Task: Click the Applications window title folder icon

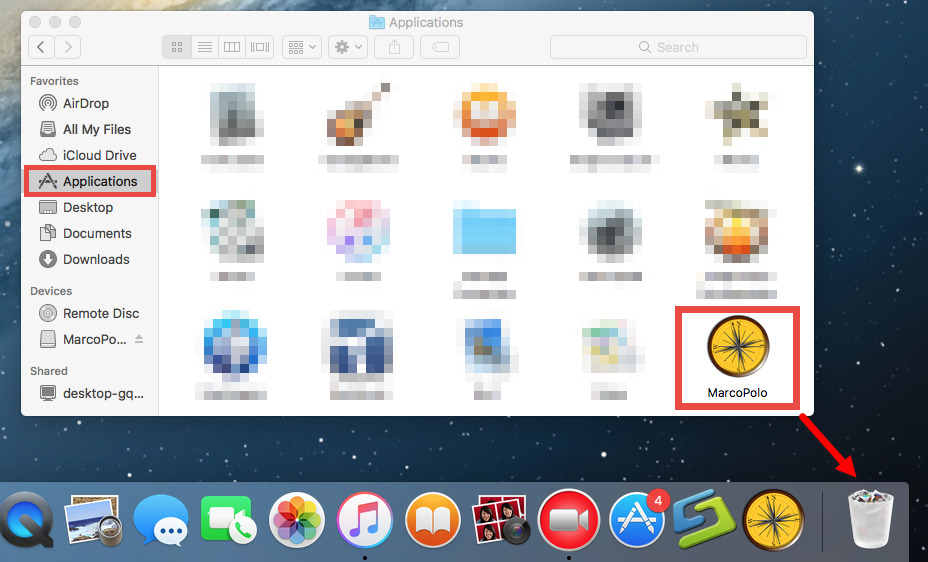Action: (377, 22)
